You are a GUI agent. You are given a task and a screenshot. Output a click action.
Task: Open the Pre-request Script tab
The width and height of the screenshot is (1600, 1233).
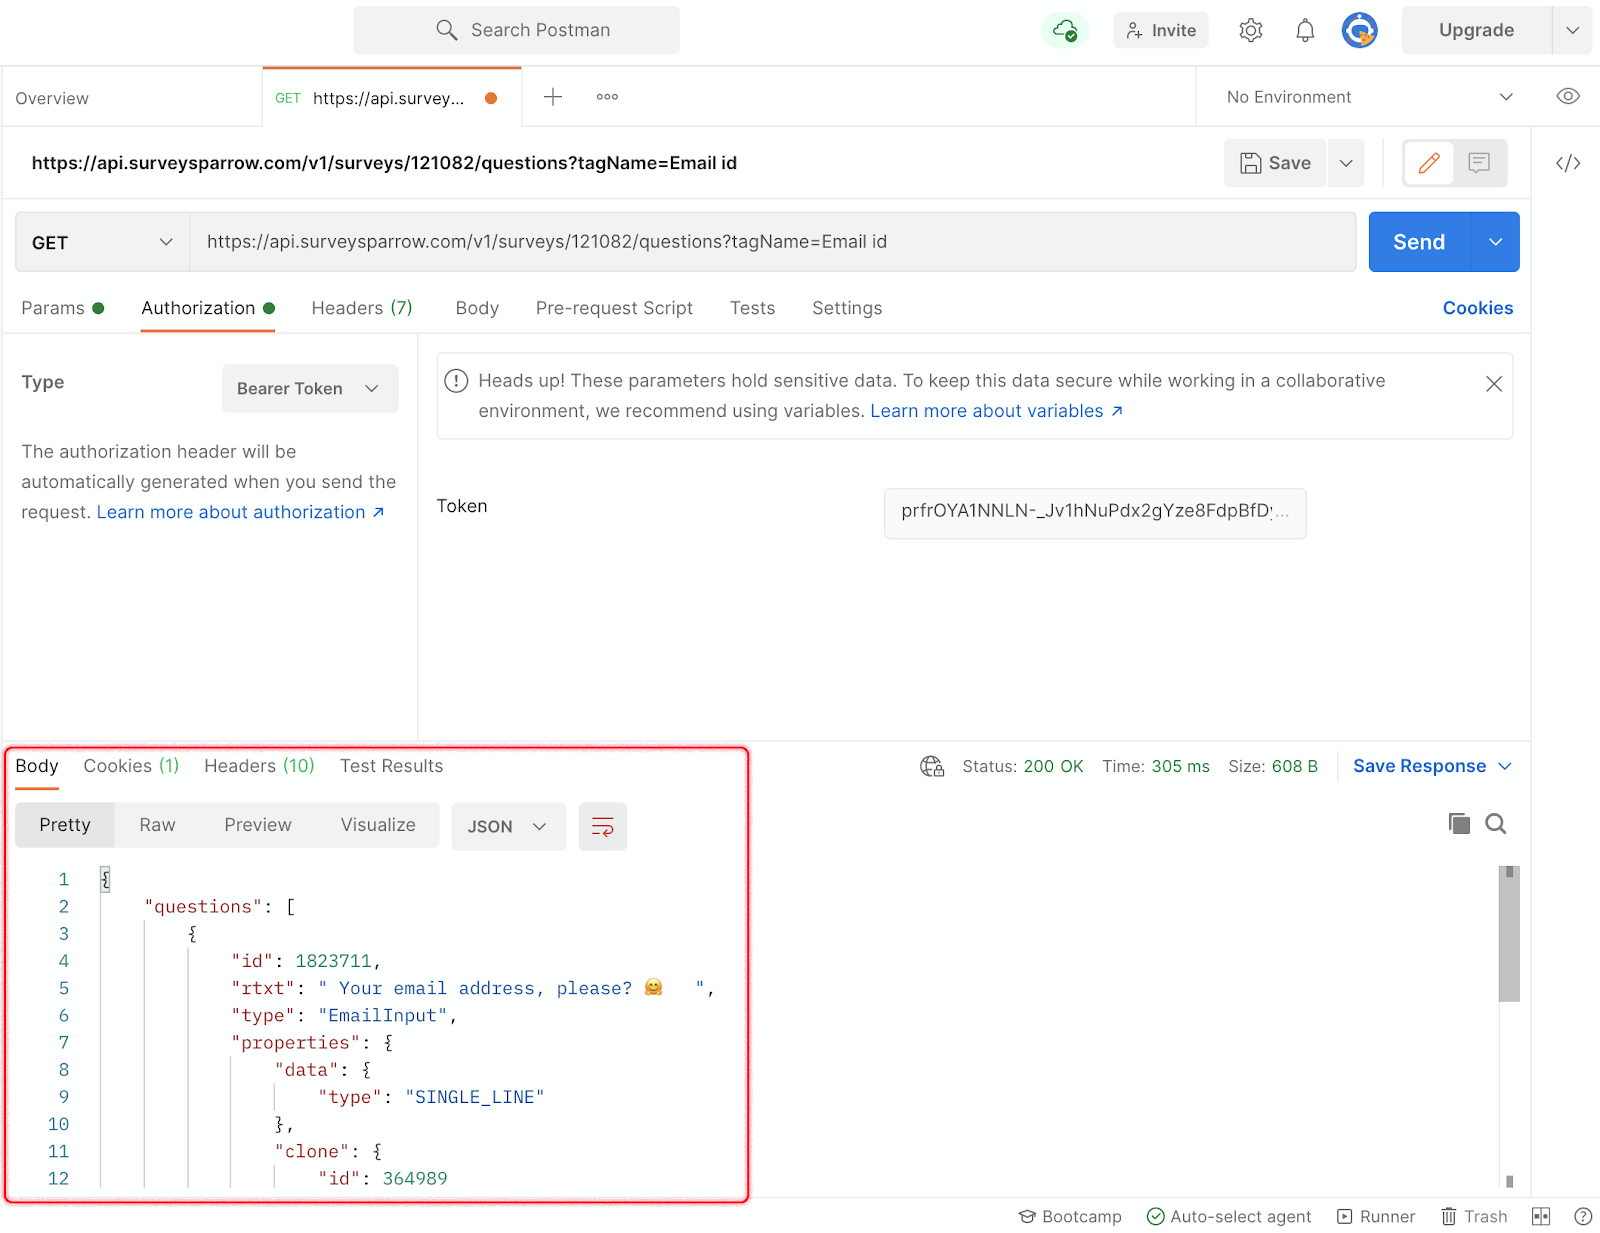pos(614,308)
